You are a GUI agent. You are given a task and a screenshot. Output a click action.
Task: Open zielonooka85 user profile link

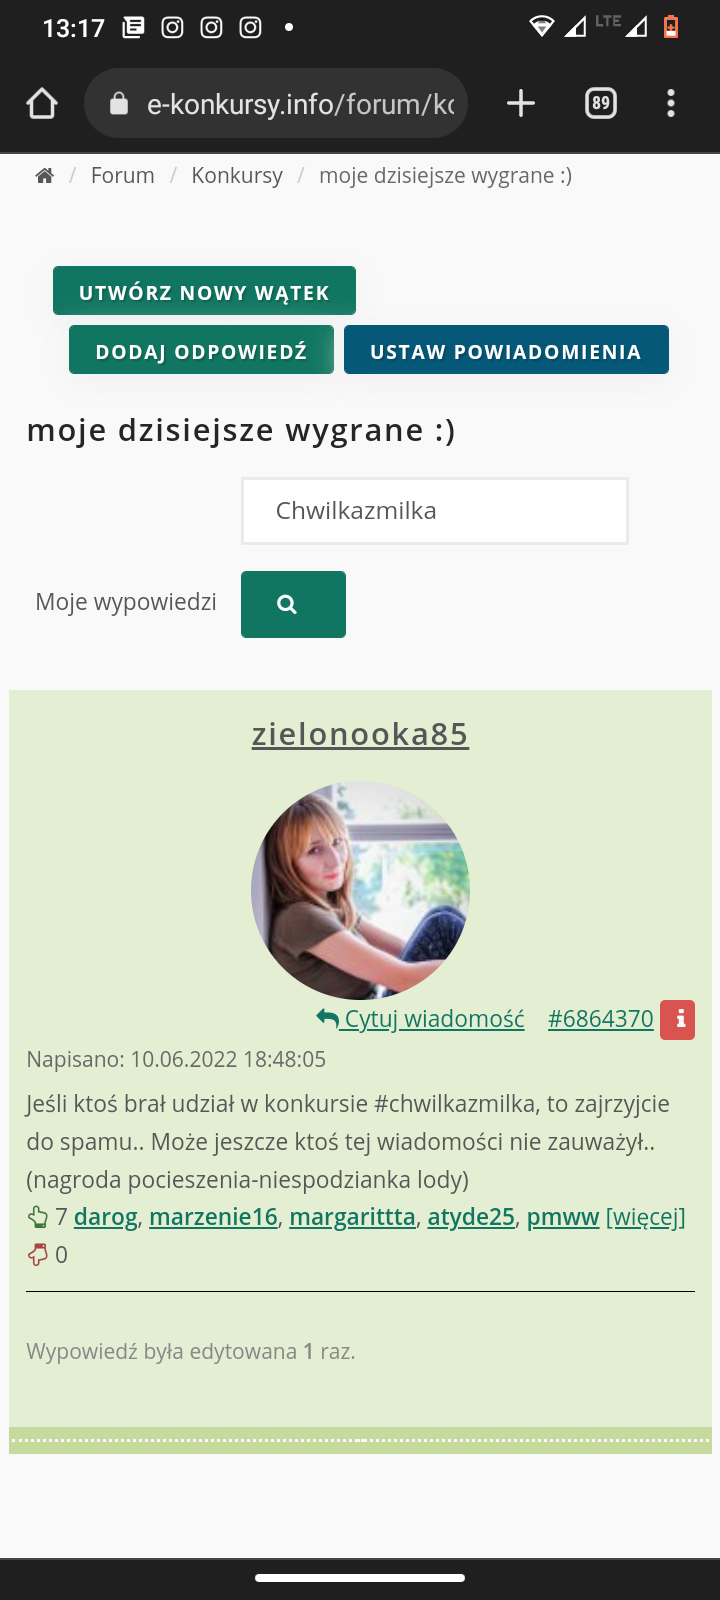pos(360,734)
